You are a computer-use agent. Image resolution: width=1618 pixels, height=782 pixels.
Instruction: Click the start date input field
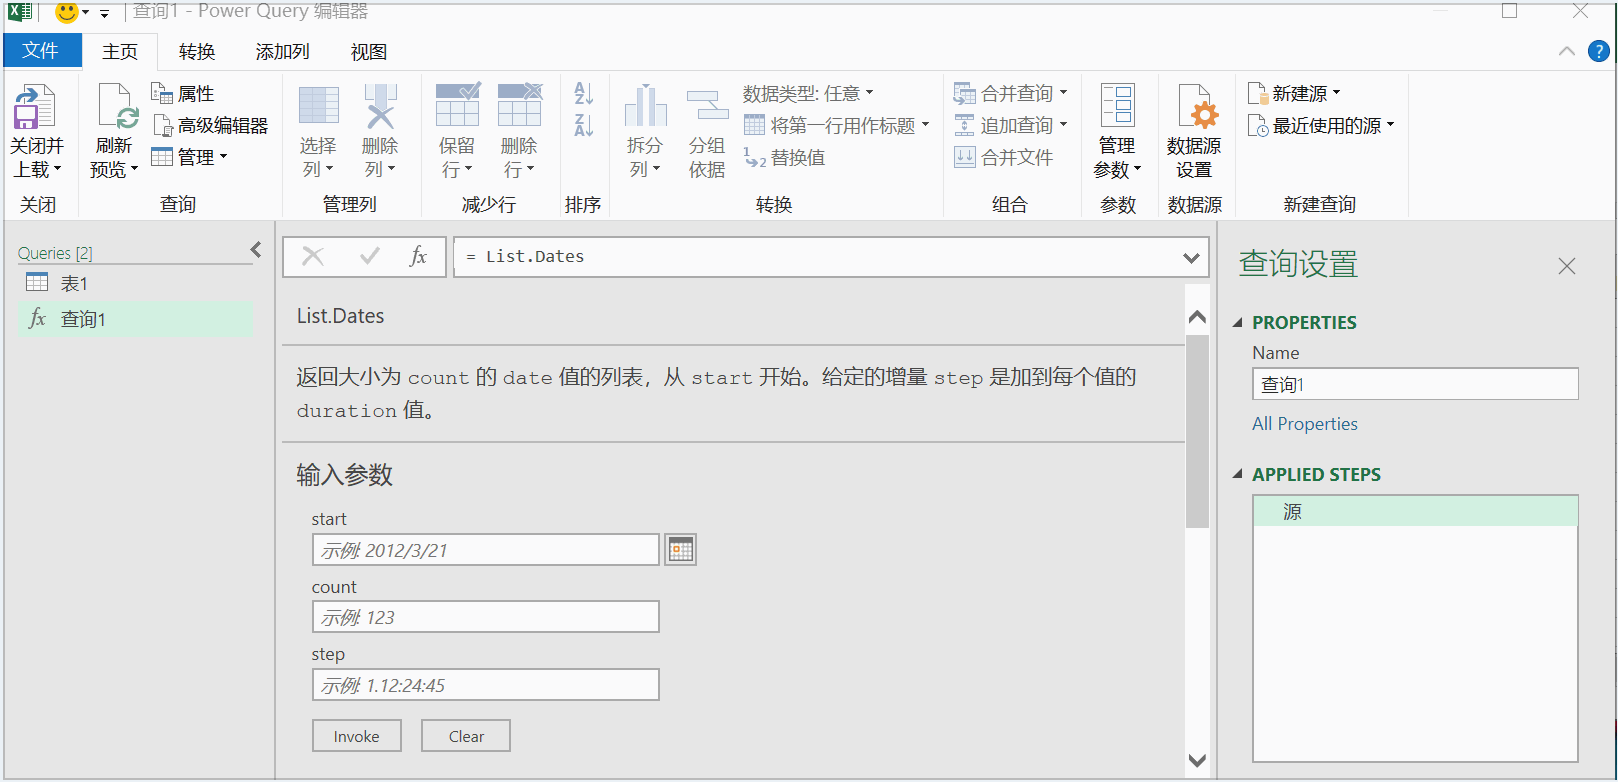point(486,550)
